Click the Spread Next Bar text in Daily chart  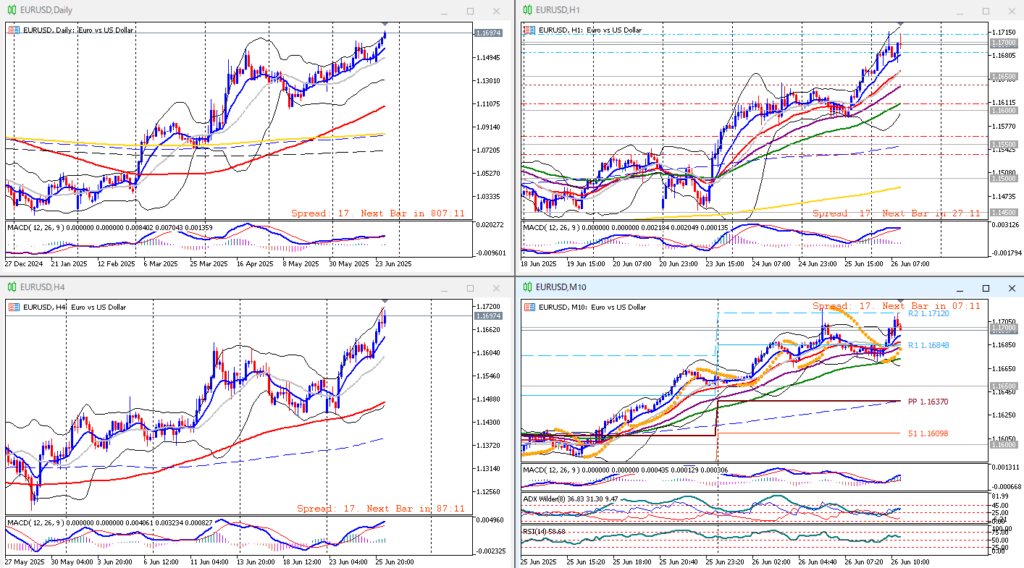(377, 213)
